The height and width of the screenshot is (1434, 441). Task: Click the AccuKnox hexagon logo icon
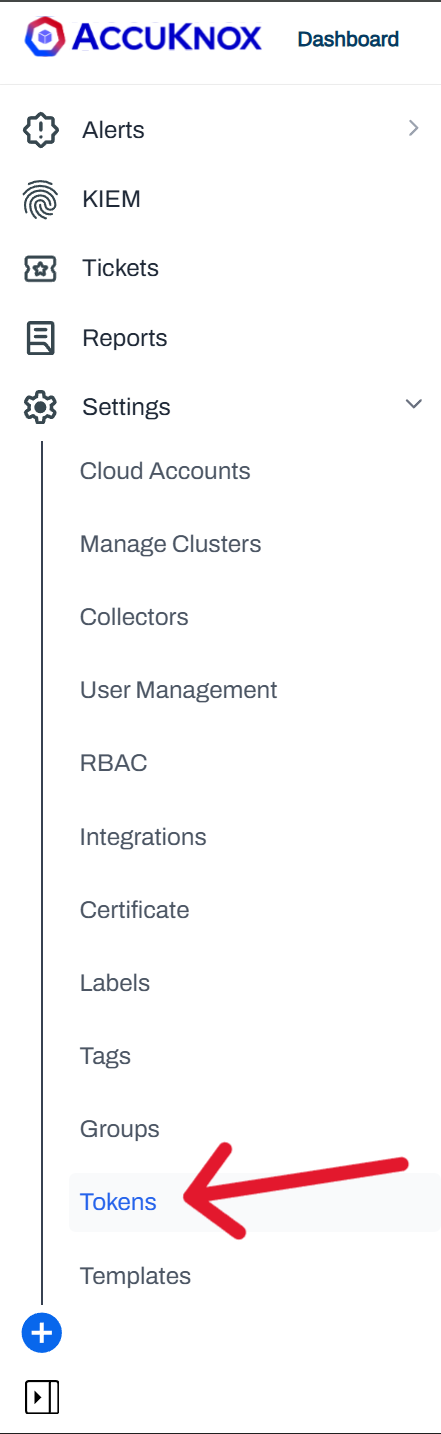pyautogui.click(x=44, y=38)
